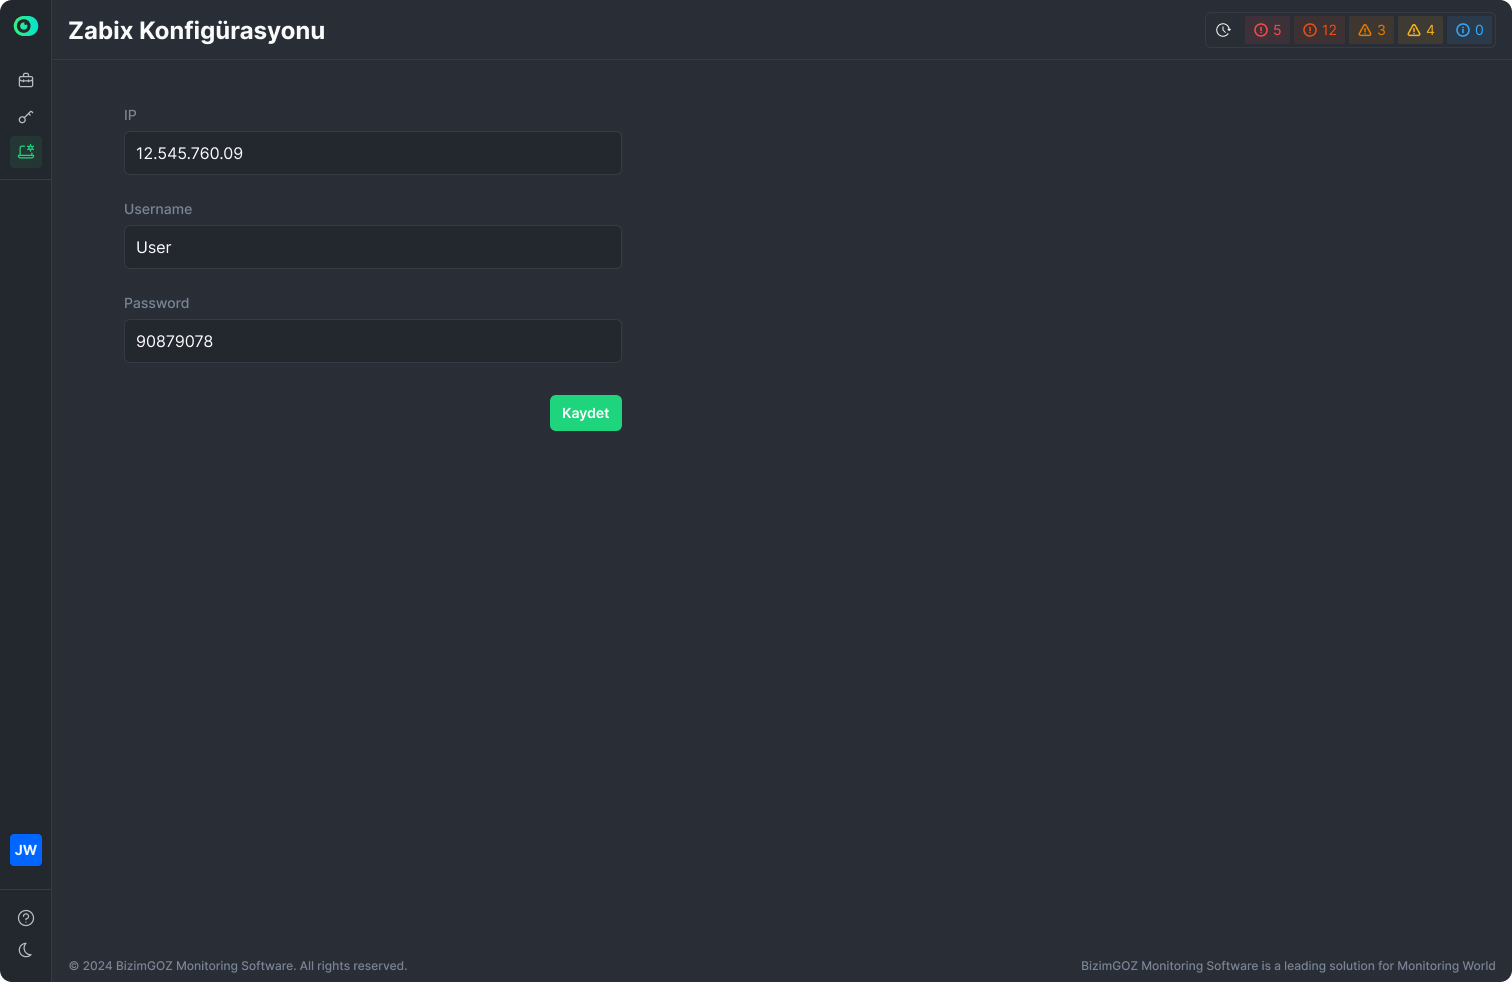This screenshot has width=1512, height=982.
Task: Toggle dark mode moon icon
Action: coord(26,950)
